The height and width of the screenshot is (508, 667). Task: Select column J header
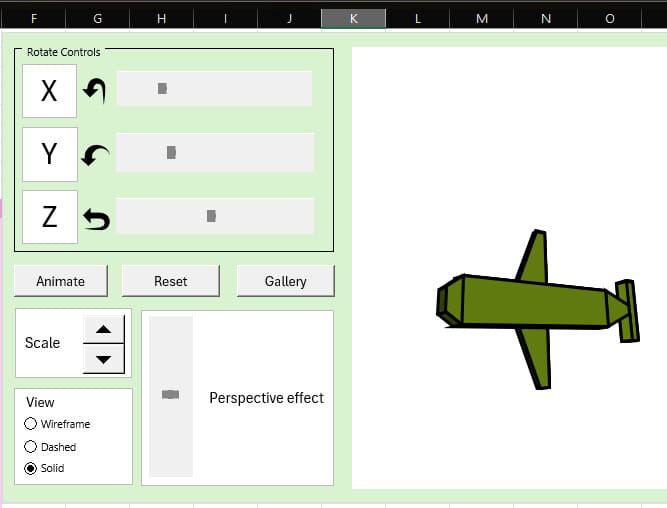tap(289, 18)
